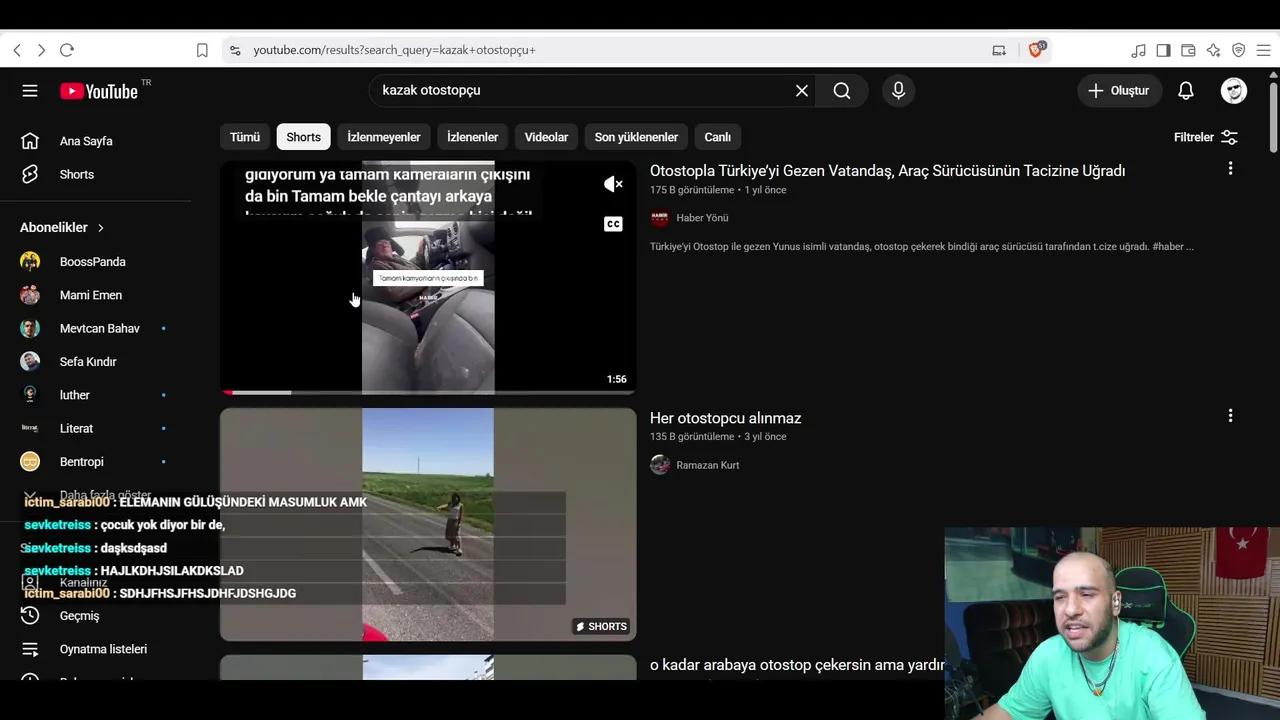Expand the Abonelikler section
The width and height of the screenshot is (1280, 720).
(x=62, y=228)
